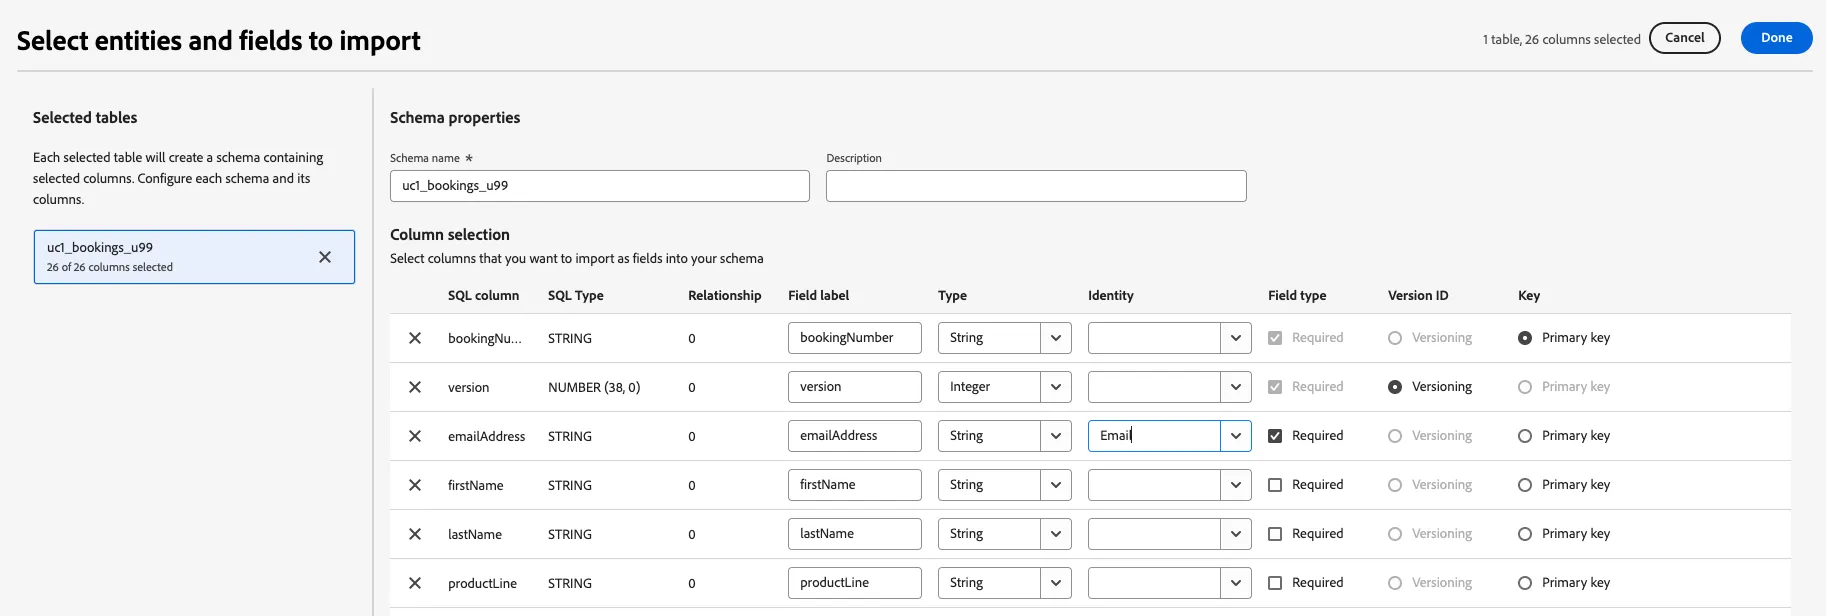Choose Primary key for lastName row
Image resolution: width=1826 pixels, height=616 pixels.
(1525, 534)
